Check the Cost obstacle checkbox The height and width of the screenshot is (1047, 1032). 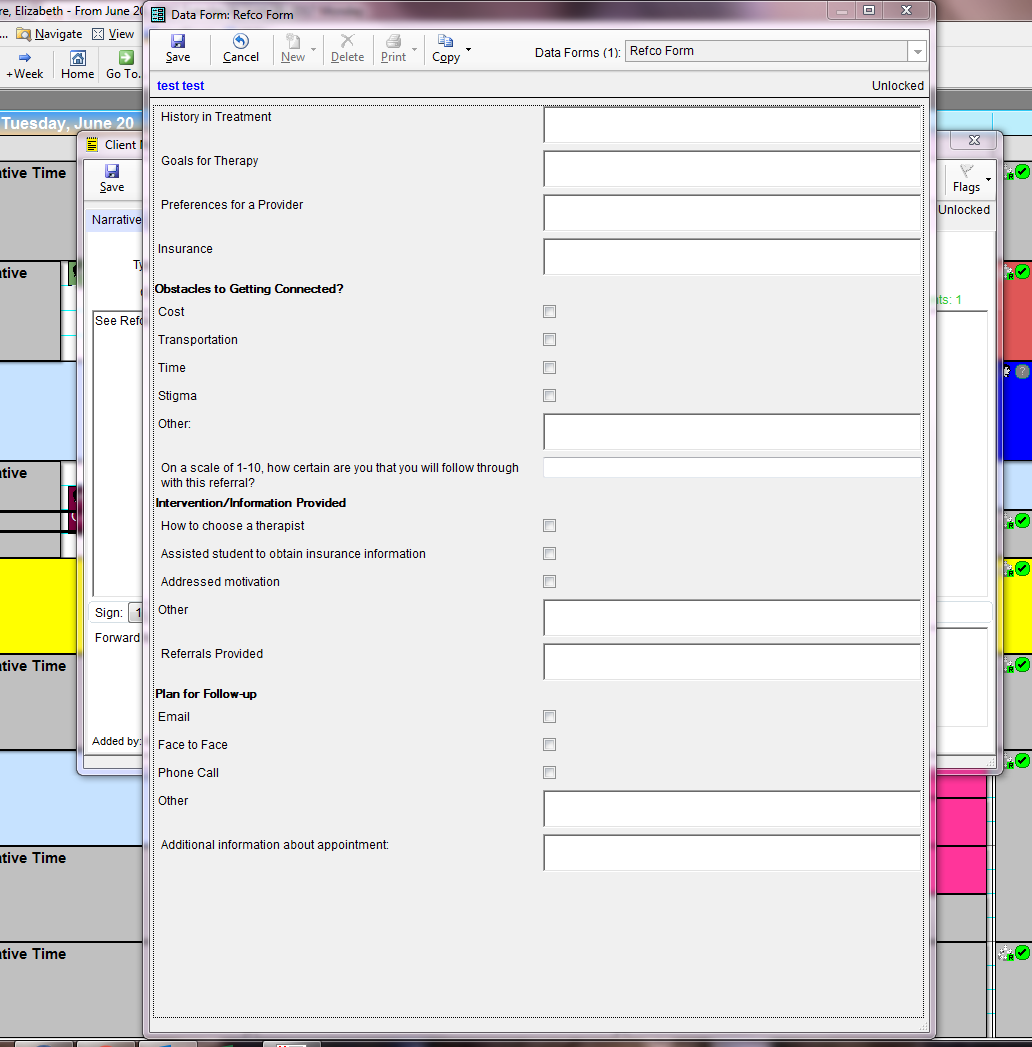(549, 312)
